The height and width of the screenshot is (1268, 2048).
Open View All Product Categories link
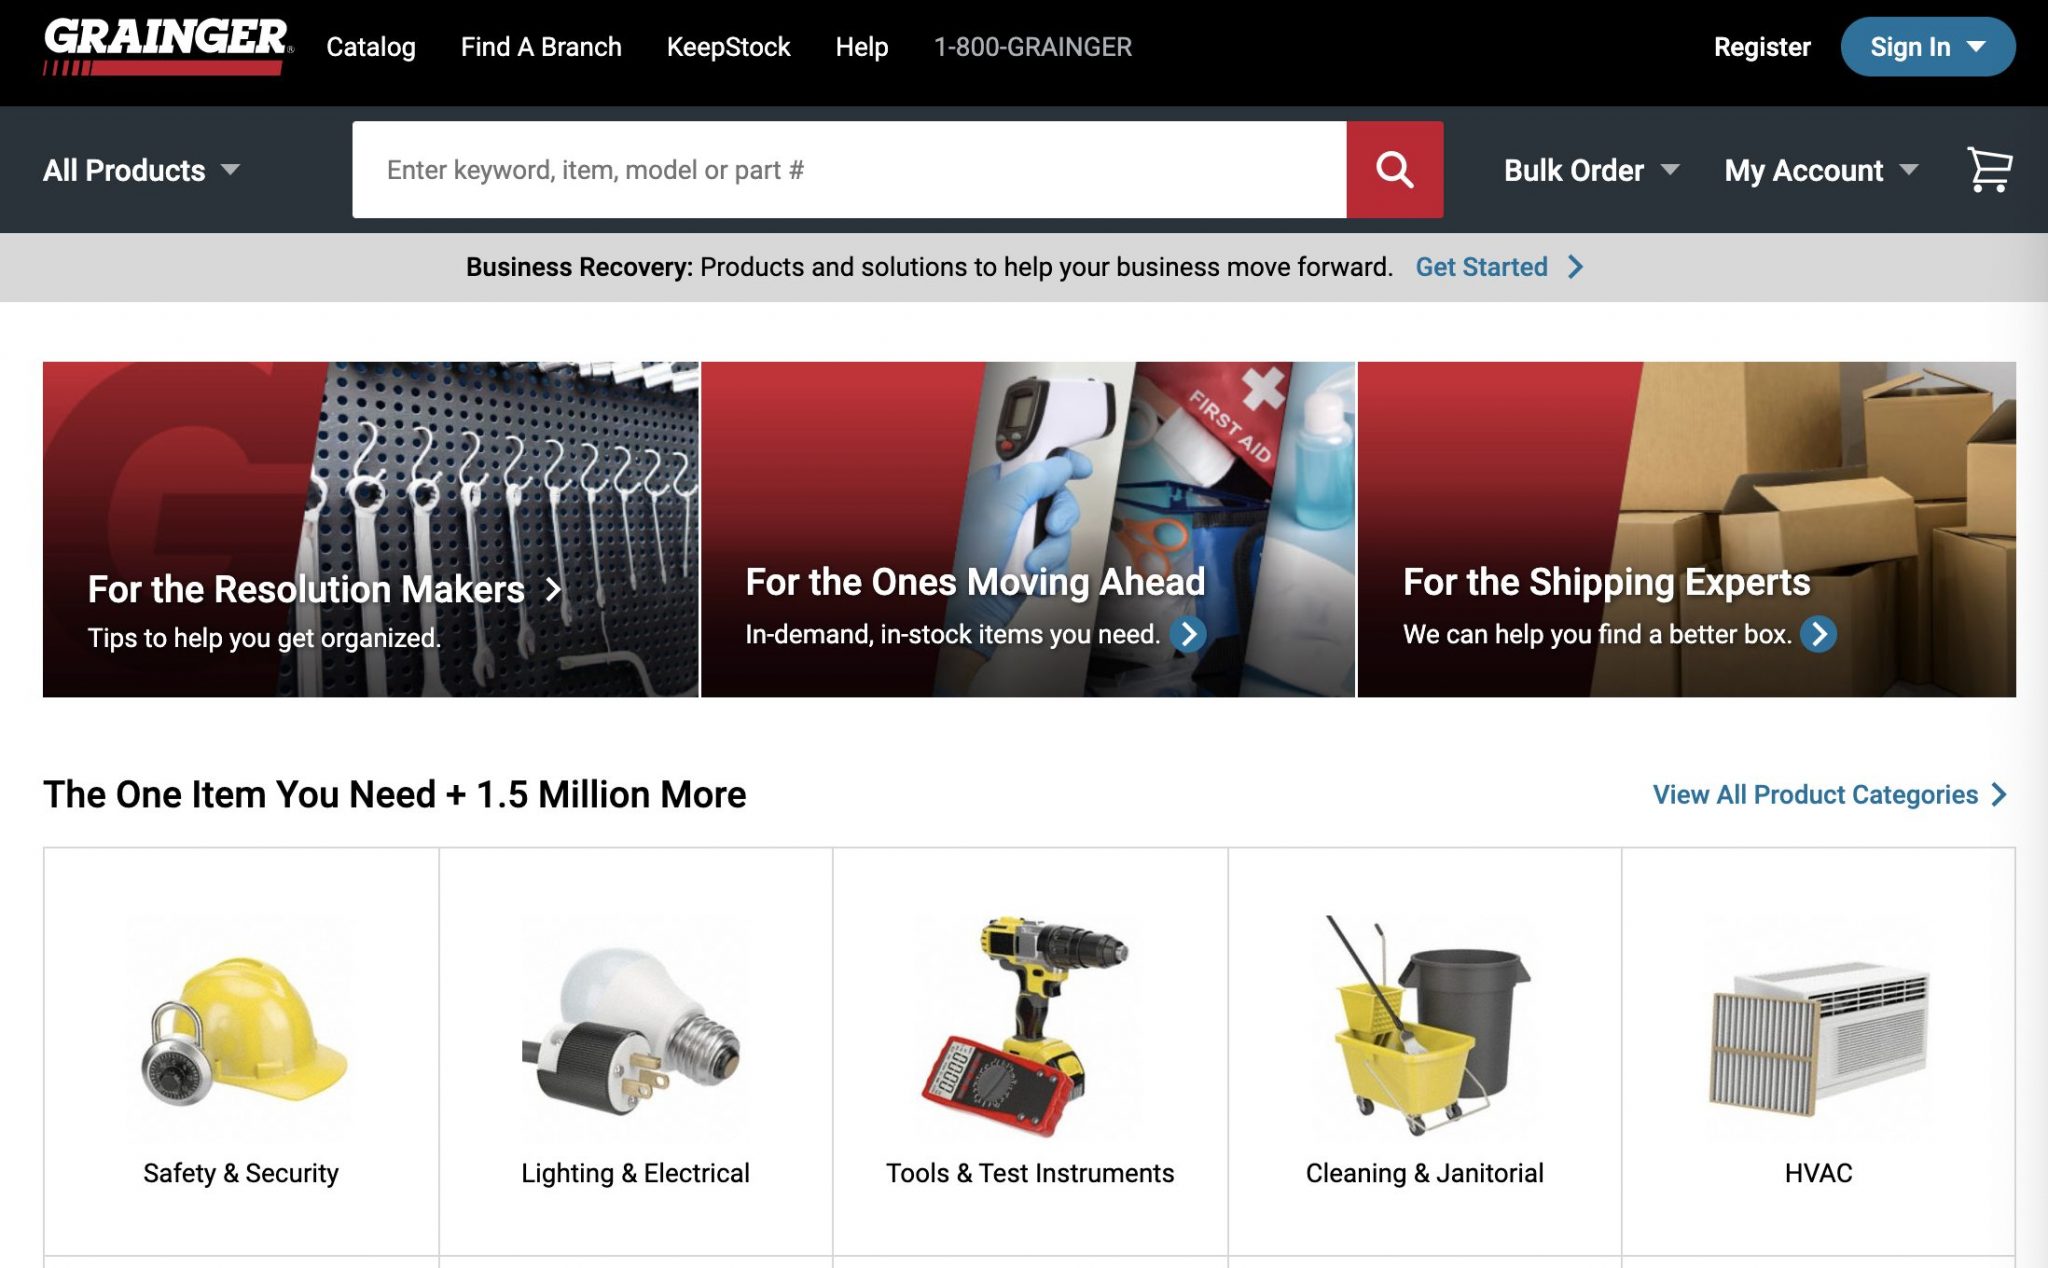pyautogui.click(x=1815, y=795)
